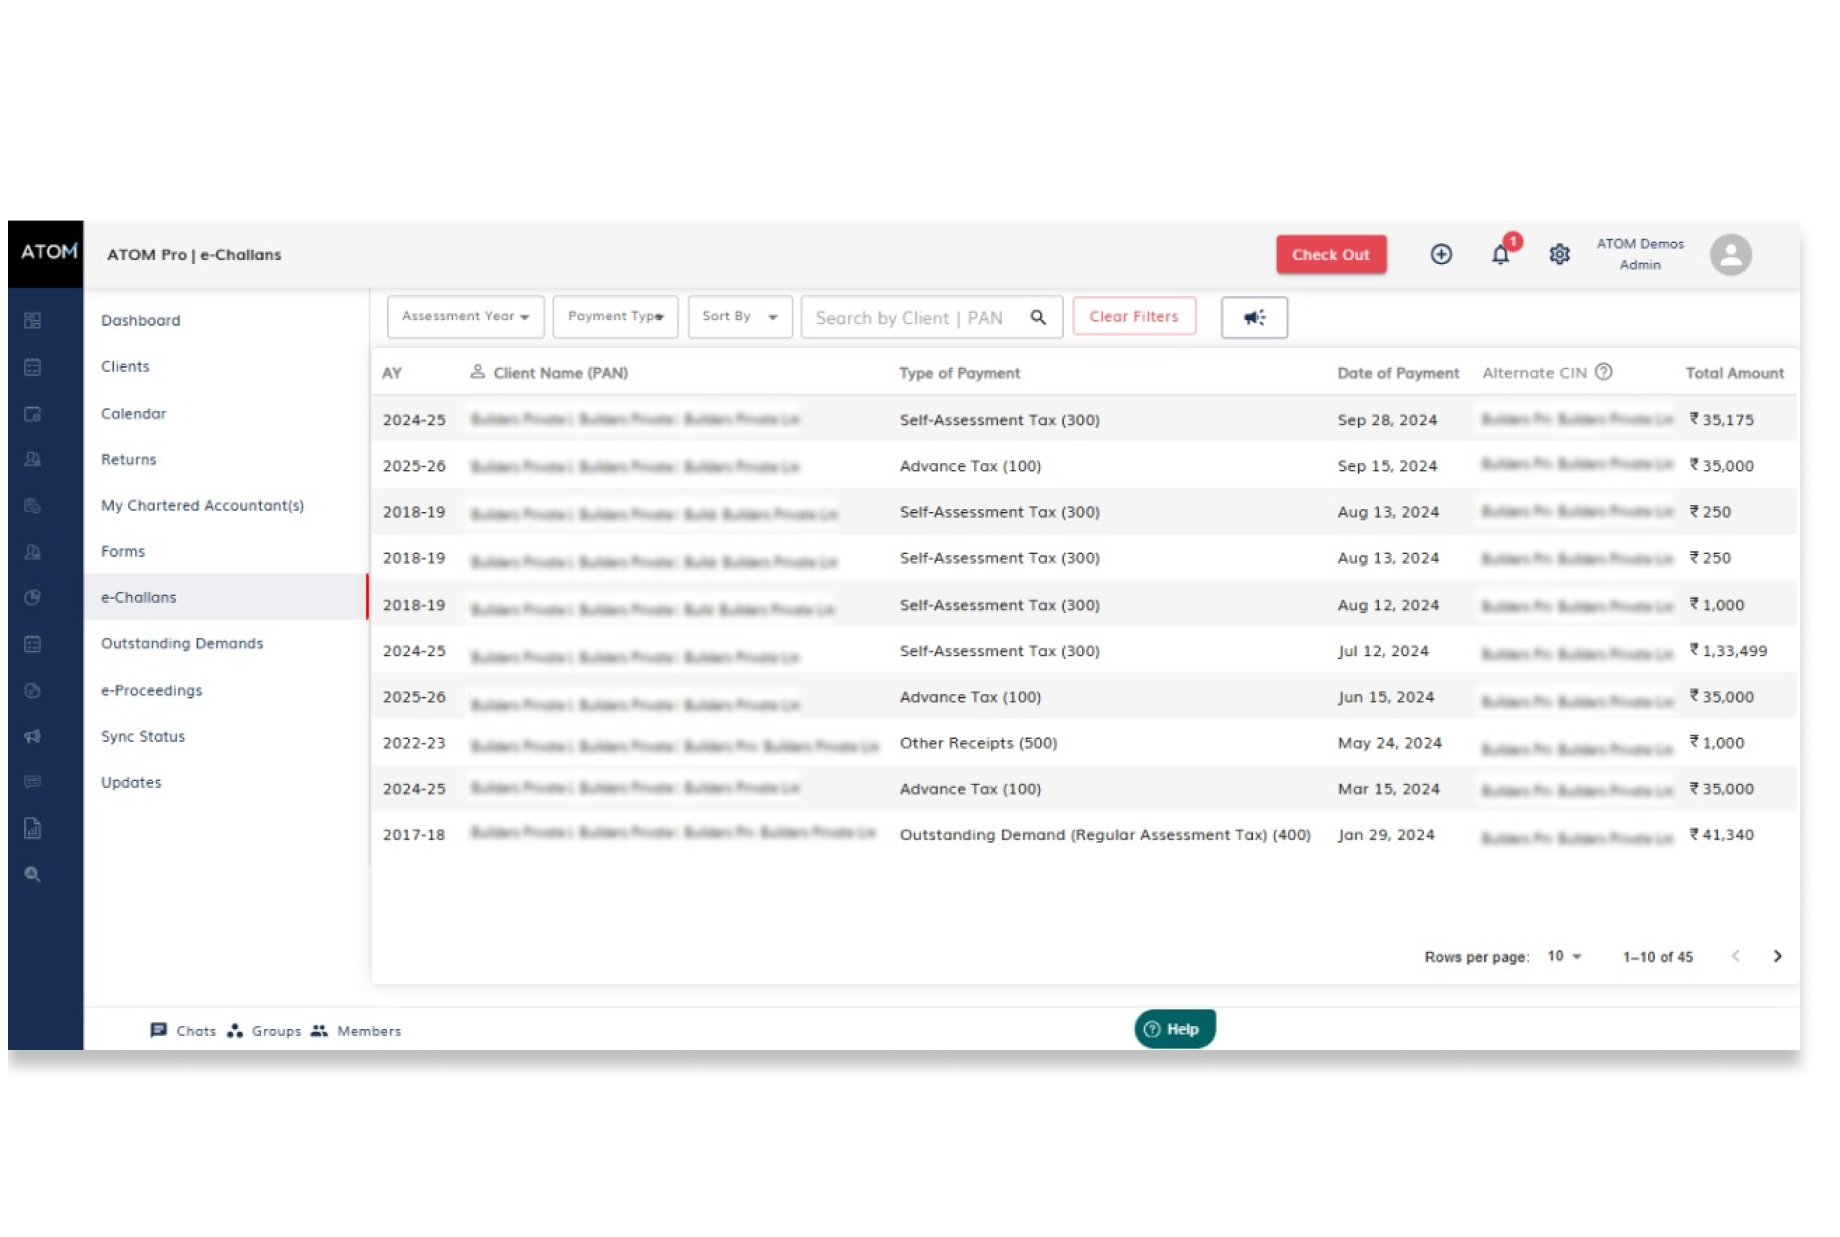Open Chats from the bottom bar

(183, 1031)
